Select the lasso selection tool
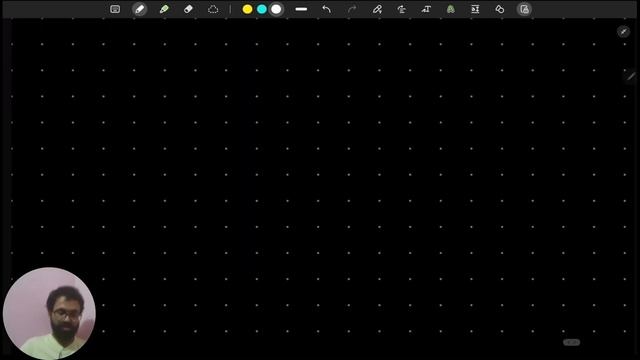This screenshot has width=640, height=360. click(x=213, y=9)
